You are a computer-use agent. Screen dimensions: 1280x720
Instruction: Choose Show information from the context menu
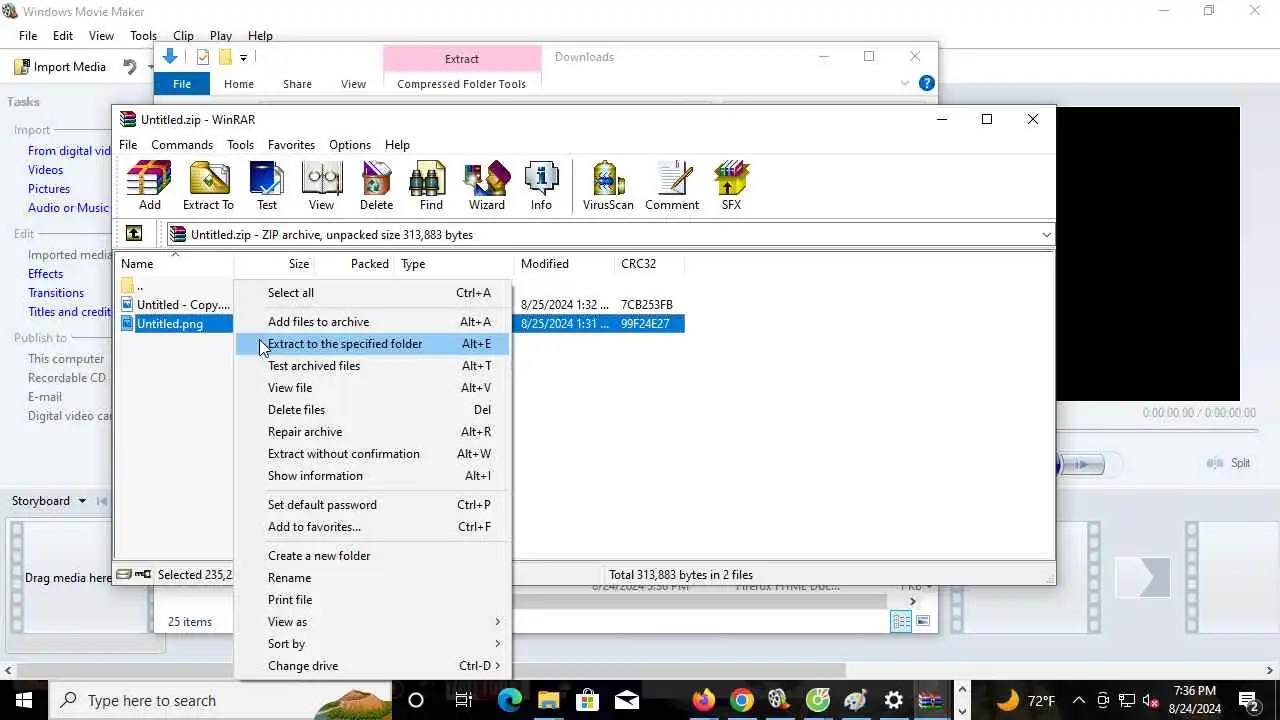(x=372, y=476)
